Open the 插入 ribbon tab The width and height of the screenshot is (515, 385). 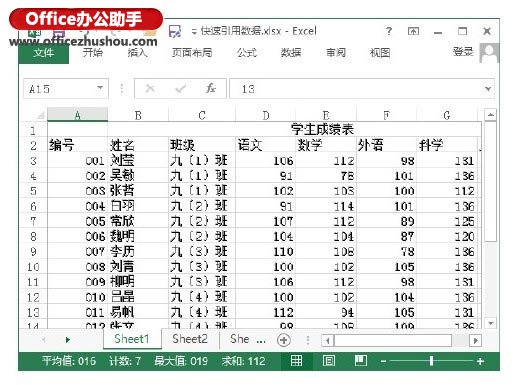pos(137,53)
